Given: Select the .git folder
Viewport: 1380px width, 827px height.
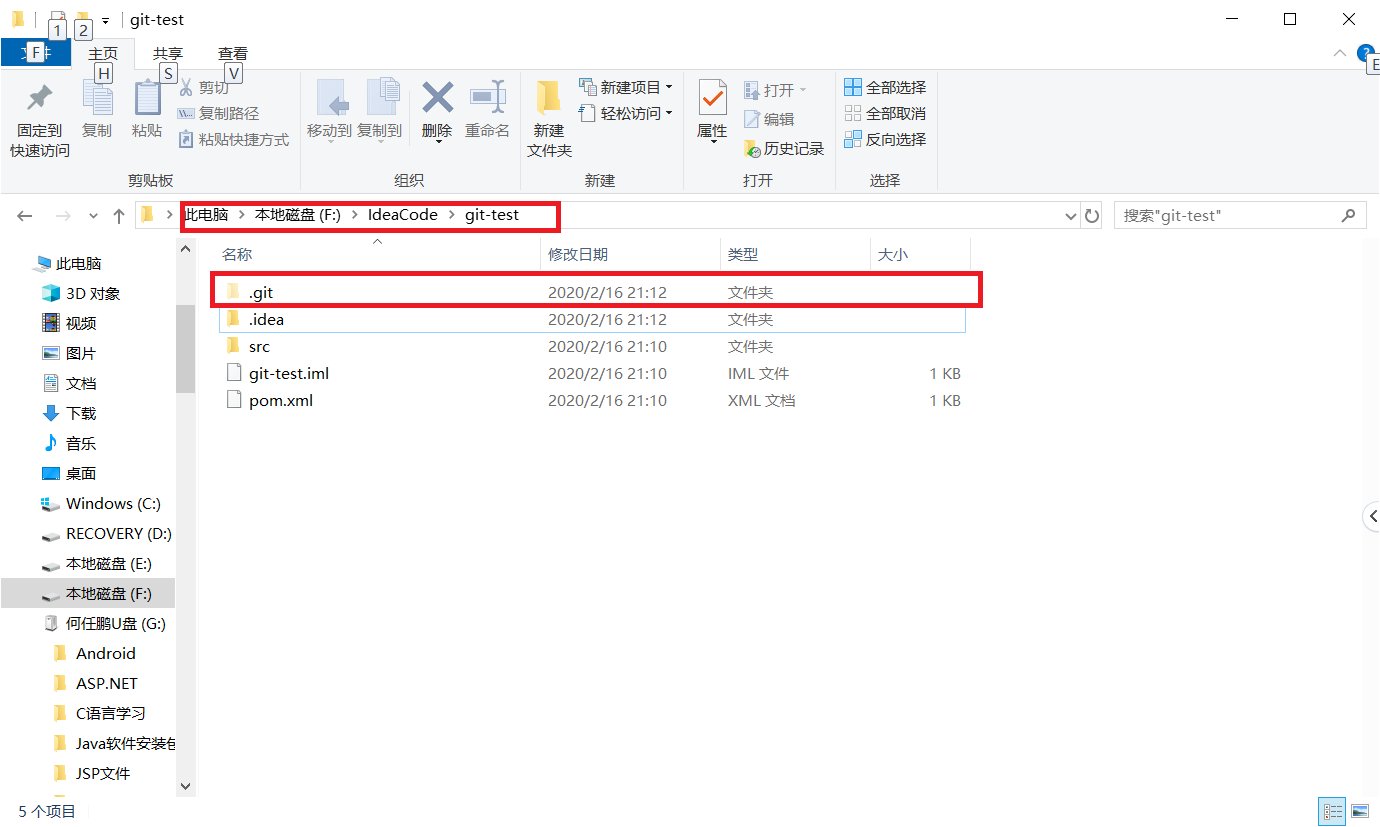Looking at the screenshot, I should coord(594,293).
